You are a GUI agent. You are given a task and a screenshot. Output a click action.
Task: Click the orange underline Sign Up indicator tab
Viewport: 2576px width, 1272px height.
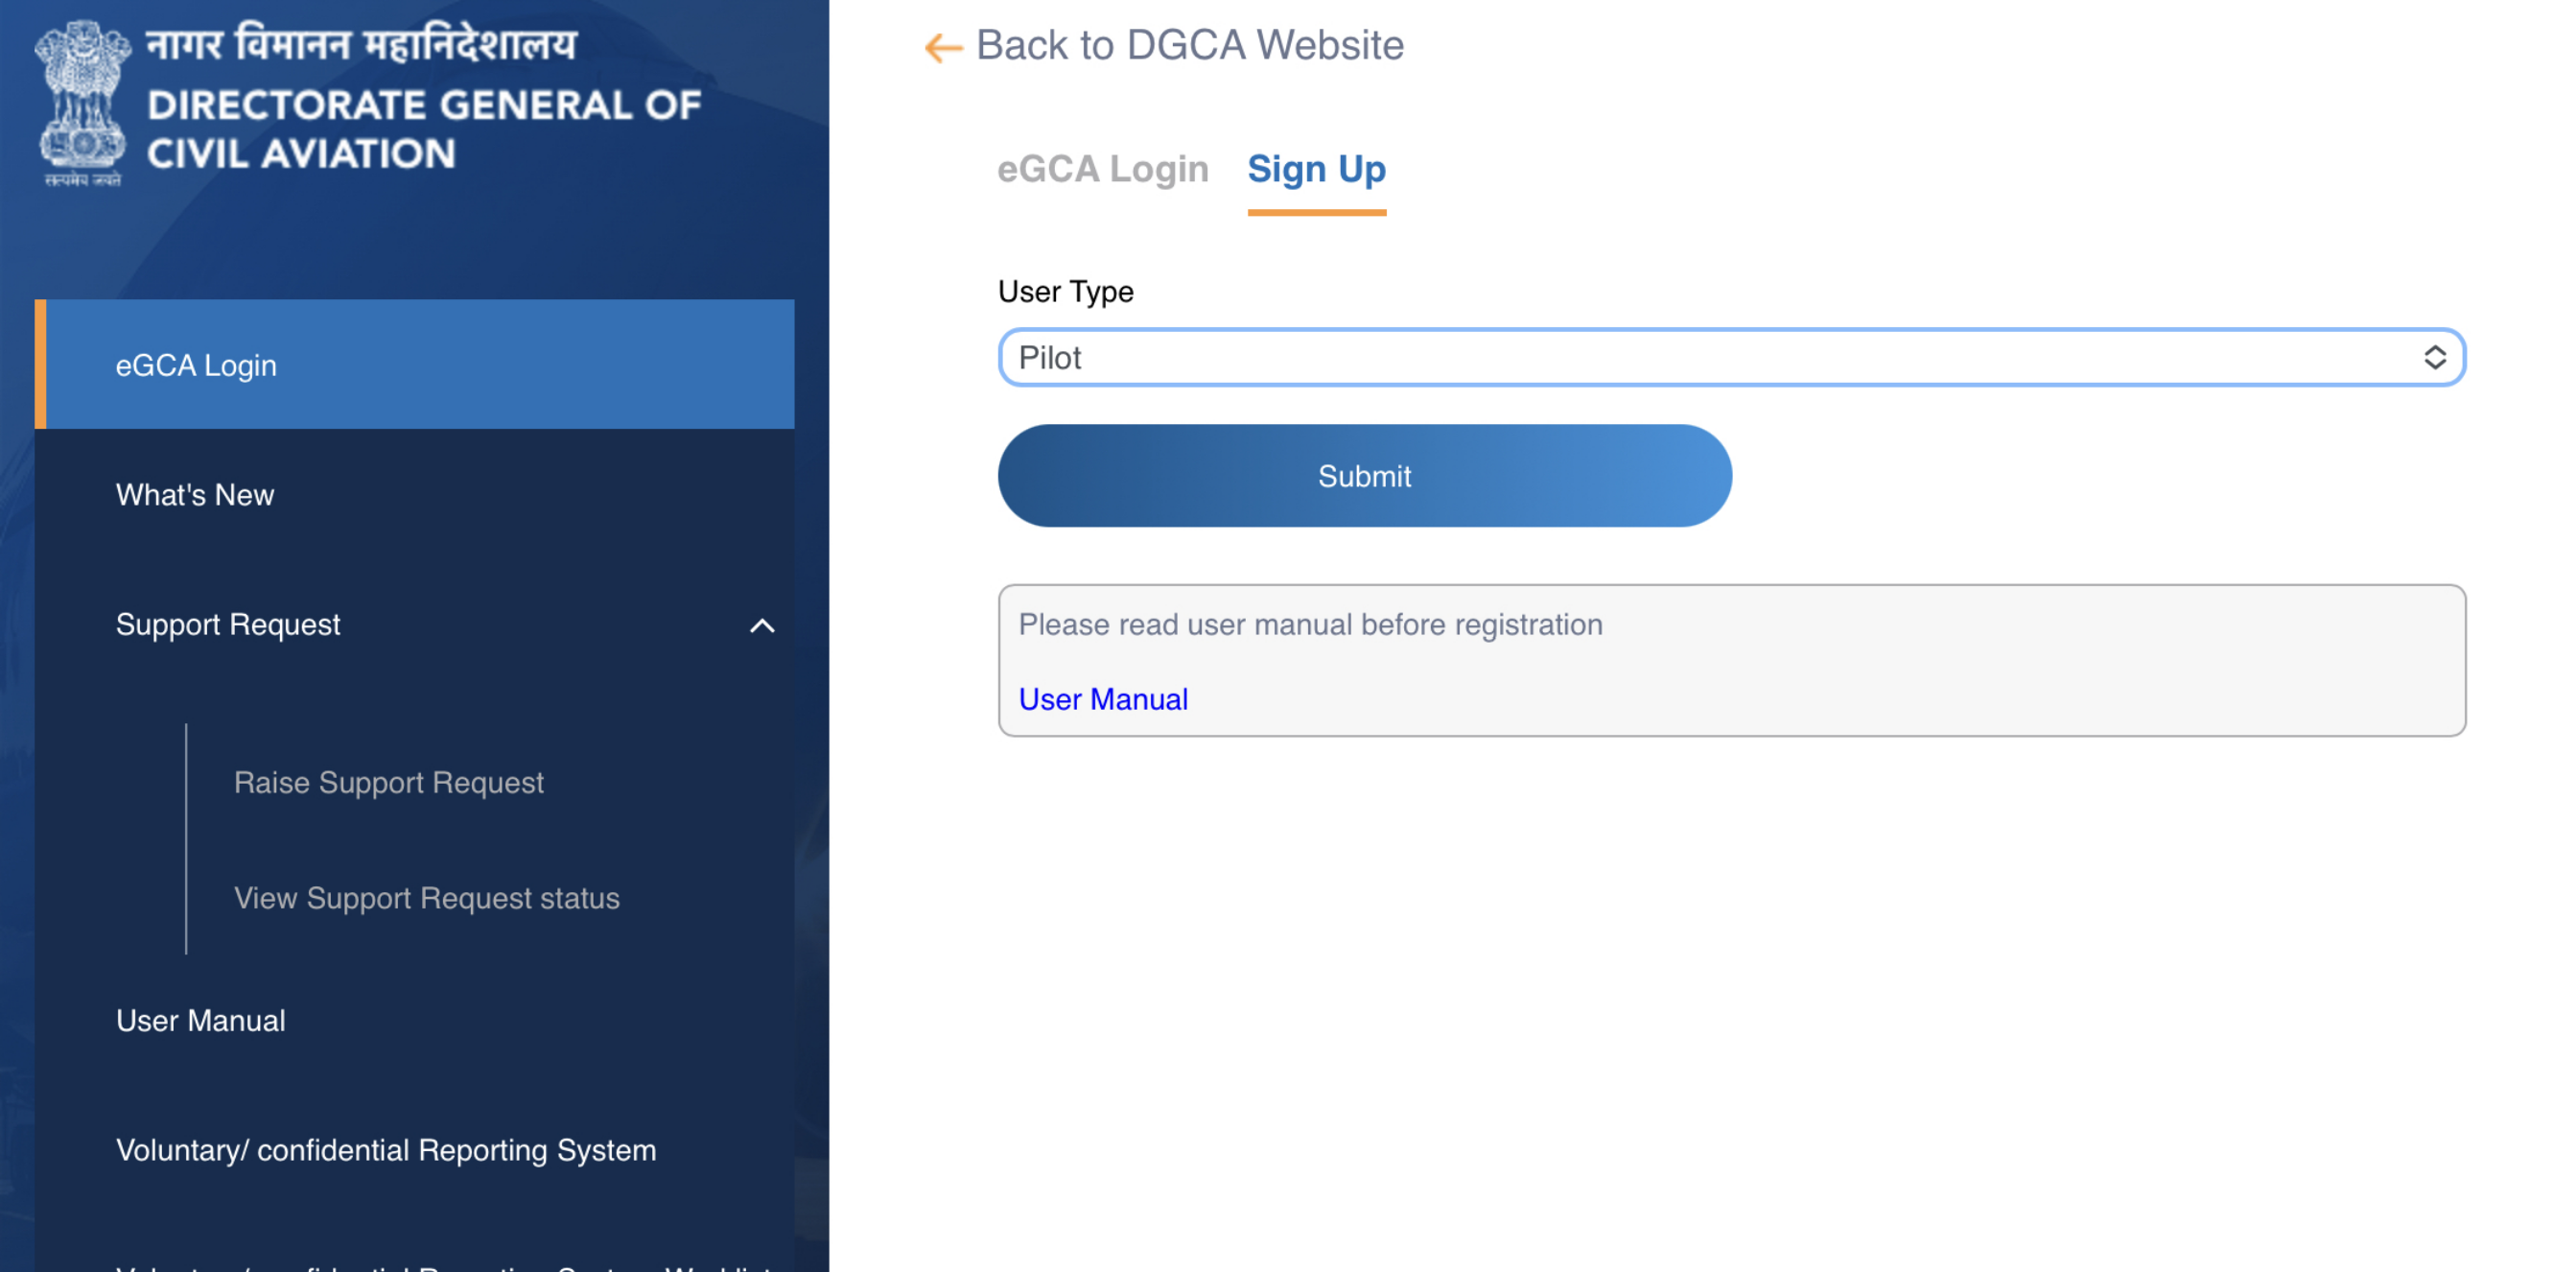(x=1316, y=210)
